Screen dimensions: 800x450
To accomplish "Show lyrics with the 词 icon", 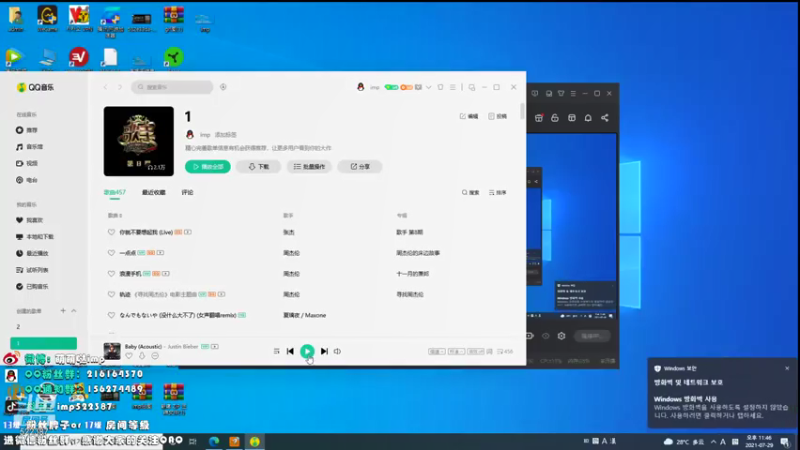I will tap(489, 352).
